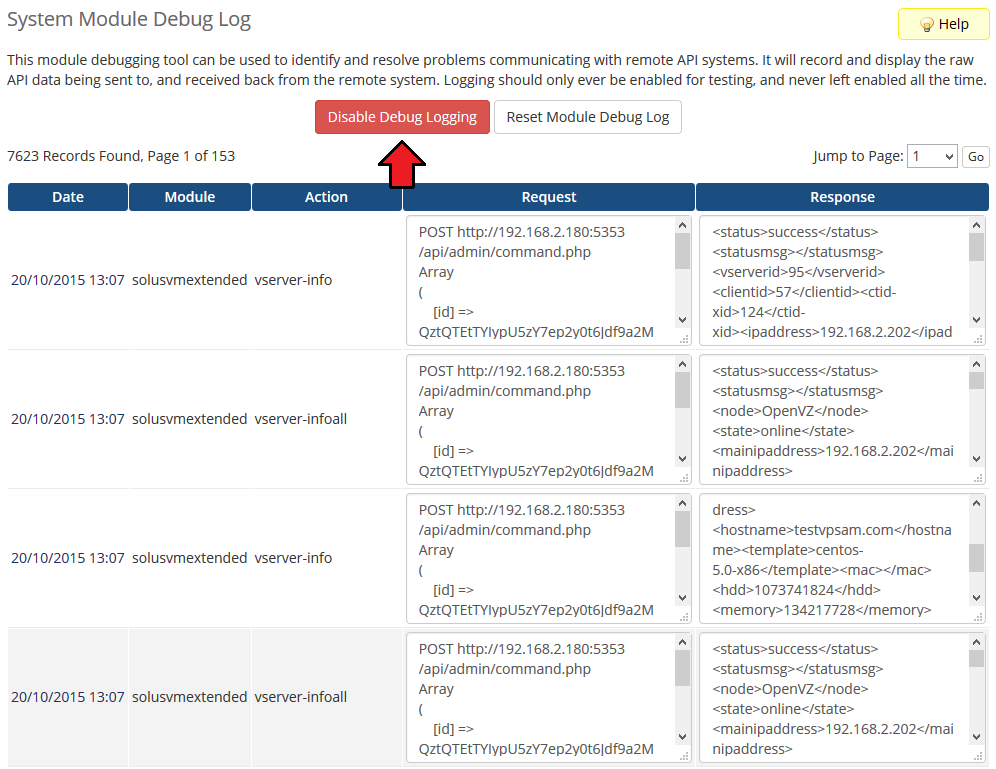This screenshot has height=769, width=996.
Task: Click scroll up arrow in third Request box
Action: tap(682, 503)
